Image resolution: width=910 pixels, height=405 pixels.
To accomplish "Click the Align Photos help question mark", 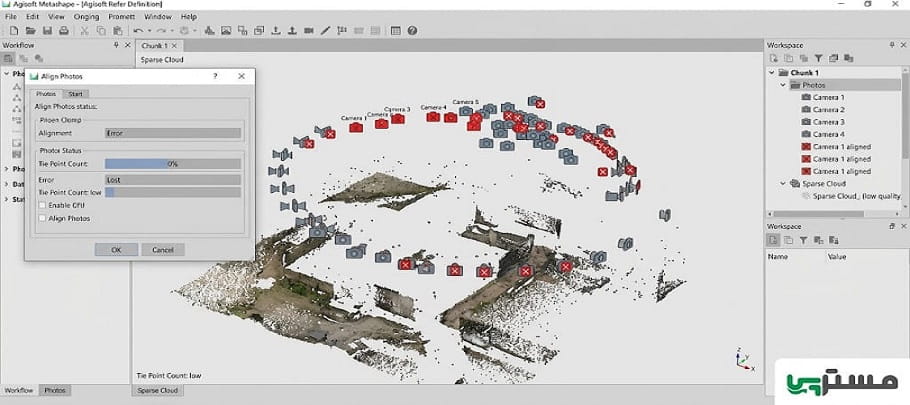I will coord(215,76).
